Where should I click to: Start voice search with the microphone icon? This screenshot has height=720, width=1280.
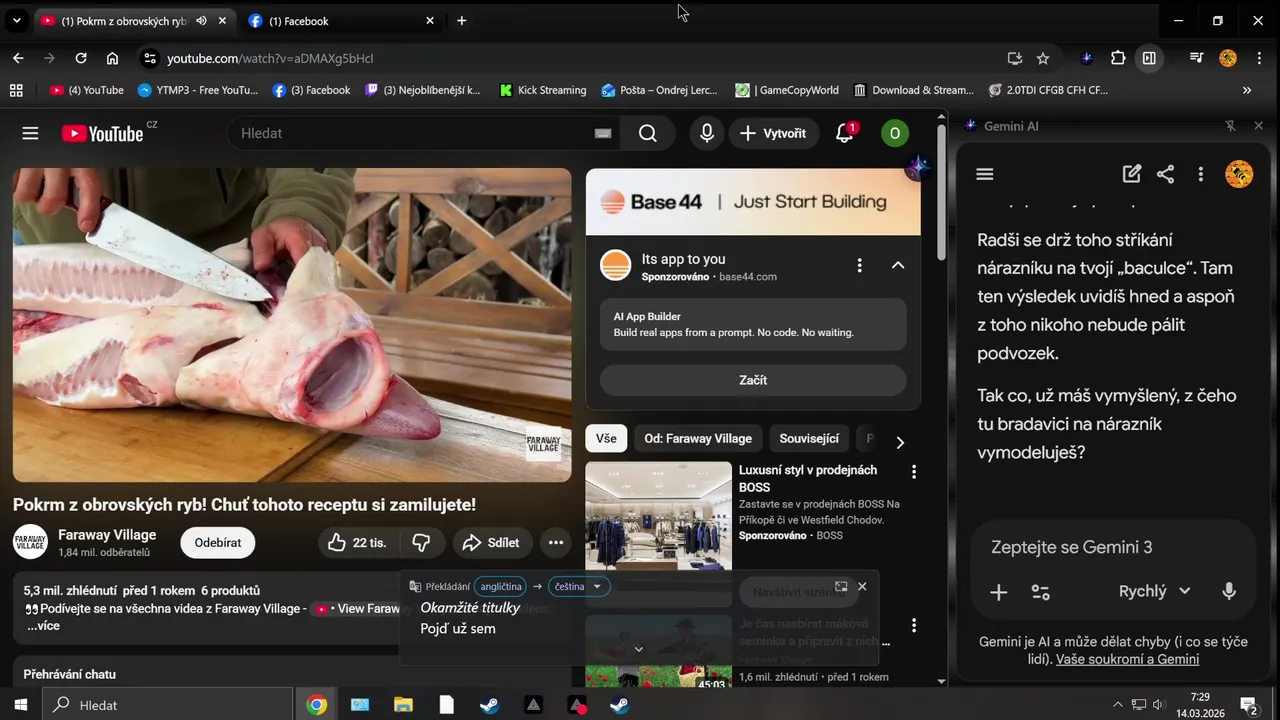tap(707, 133)
